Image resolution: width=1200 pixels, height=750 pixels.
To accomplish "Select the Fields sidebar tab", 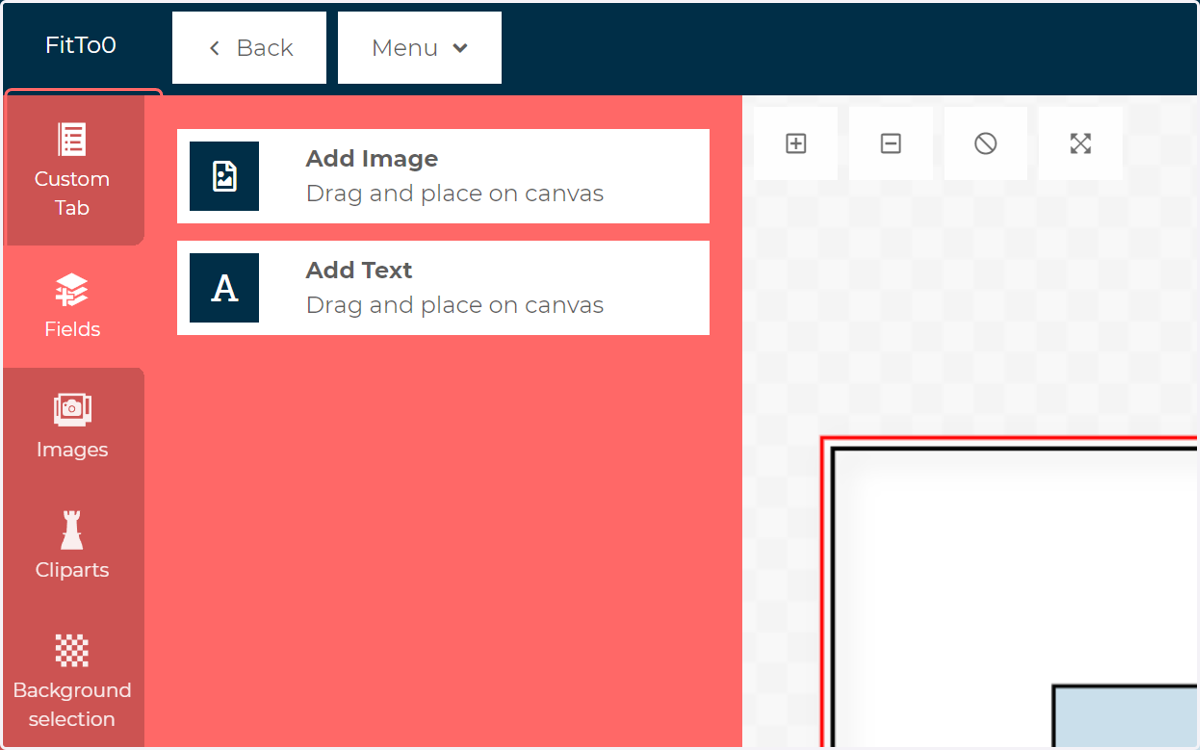I will (72, 306).
